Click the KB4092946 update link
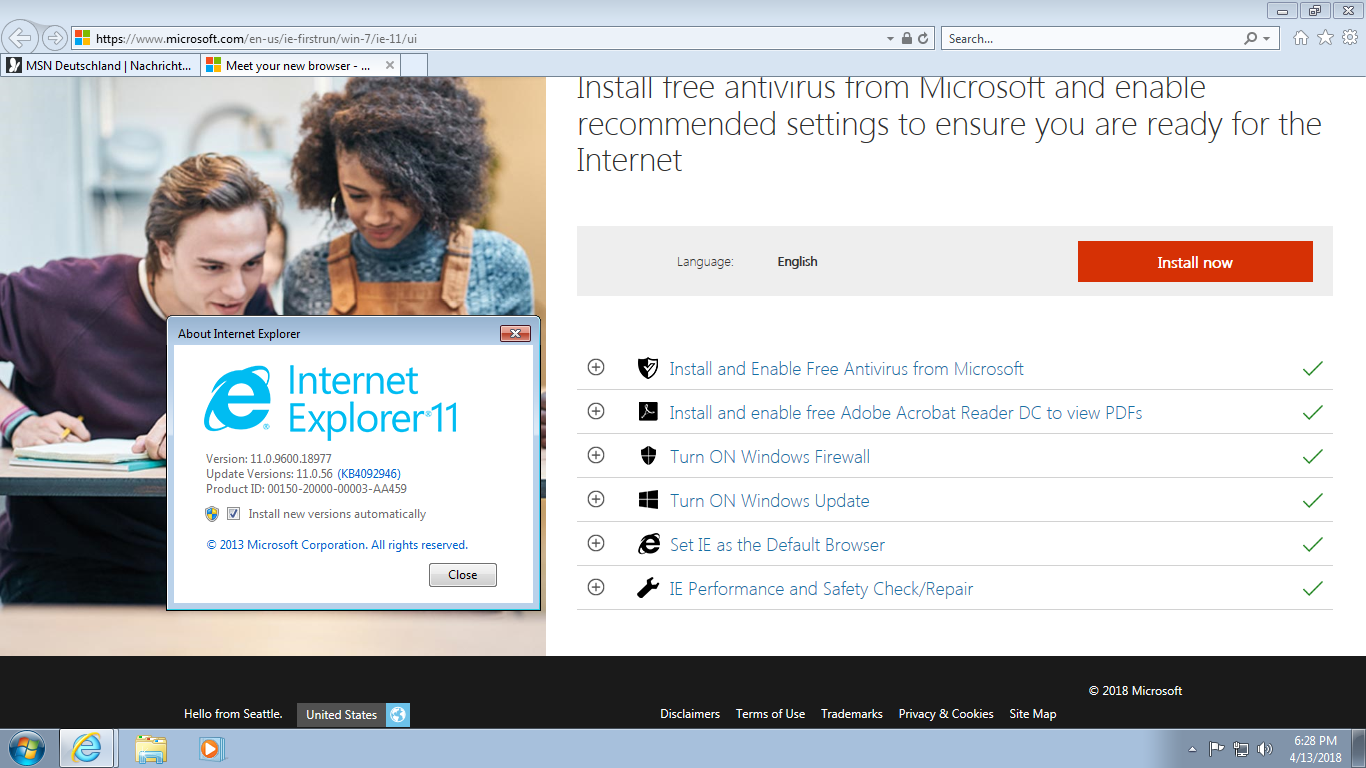Image resolution: width=1366 pixels, height=768 pixels. point(369,474)
